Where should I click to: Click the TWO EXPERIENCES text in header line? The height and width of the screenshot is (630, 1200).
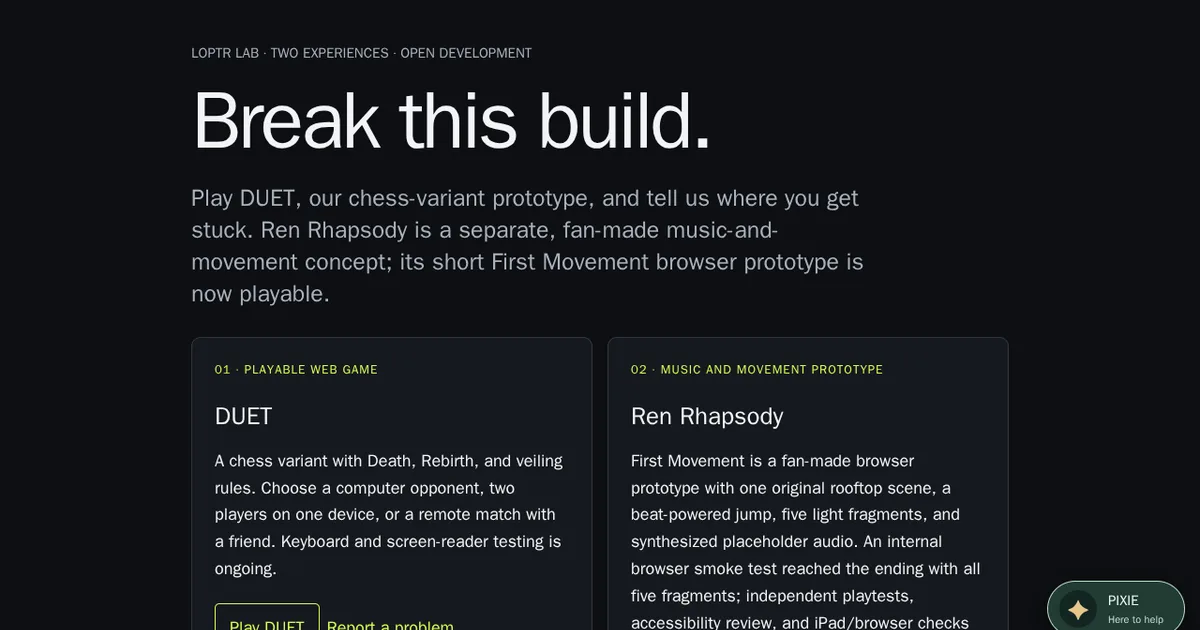coord(329,53)
